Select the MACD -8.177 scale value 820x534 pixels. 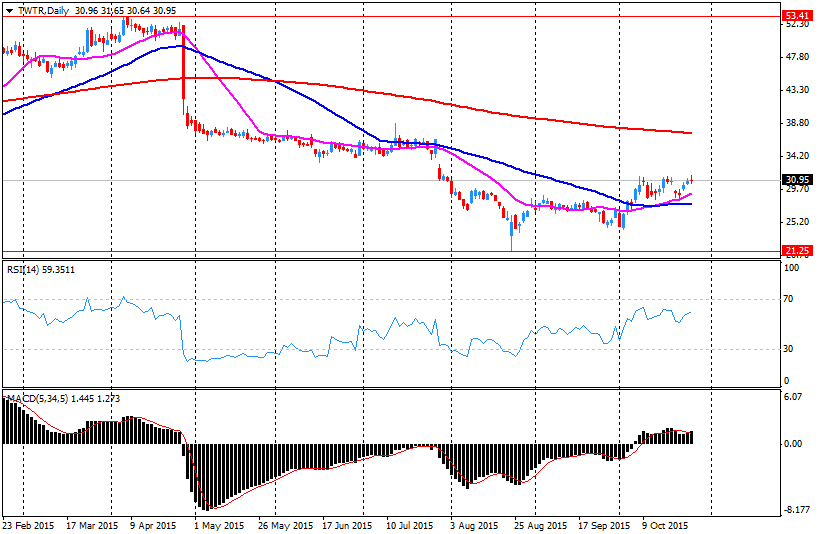click(x=796, y=509)
